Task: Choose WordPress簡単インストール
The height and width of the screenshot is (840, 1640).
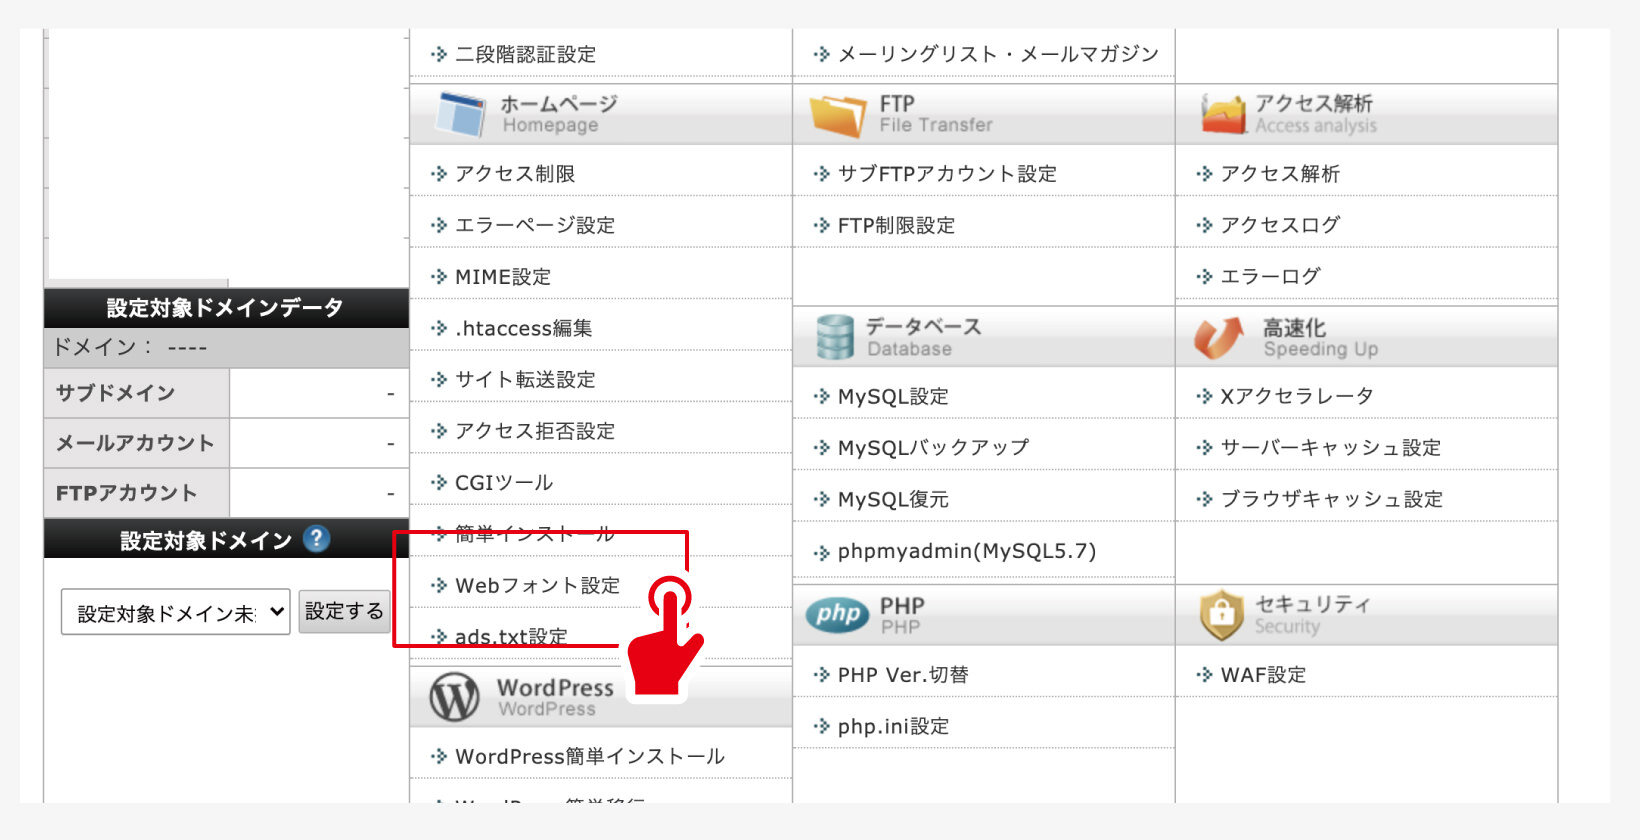Action: coord(589,756)
